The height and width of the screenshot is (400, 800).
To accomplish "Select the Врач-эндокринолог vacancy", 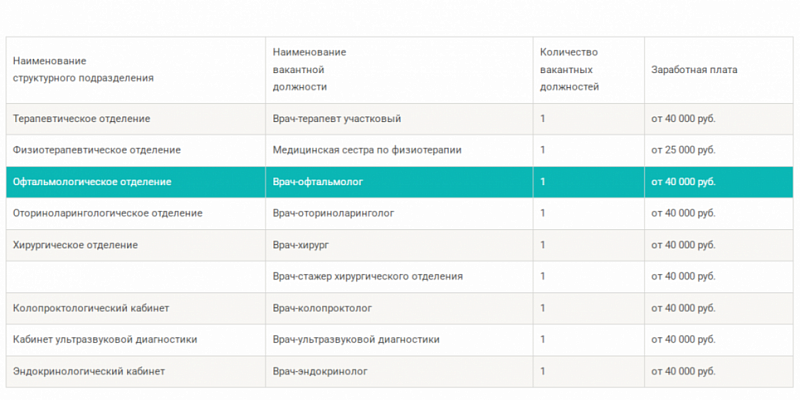I will (x=320, y=371).
